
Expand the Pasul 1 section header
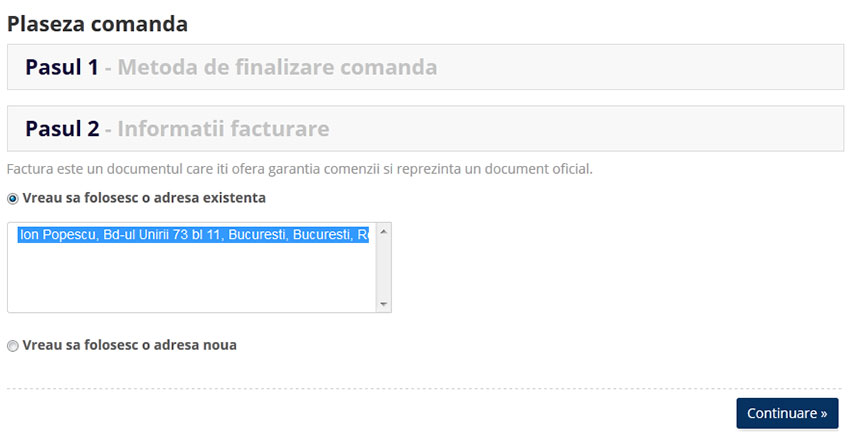click(x=425, y=67)
